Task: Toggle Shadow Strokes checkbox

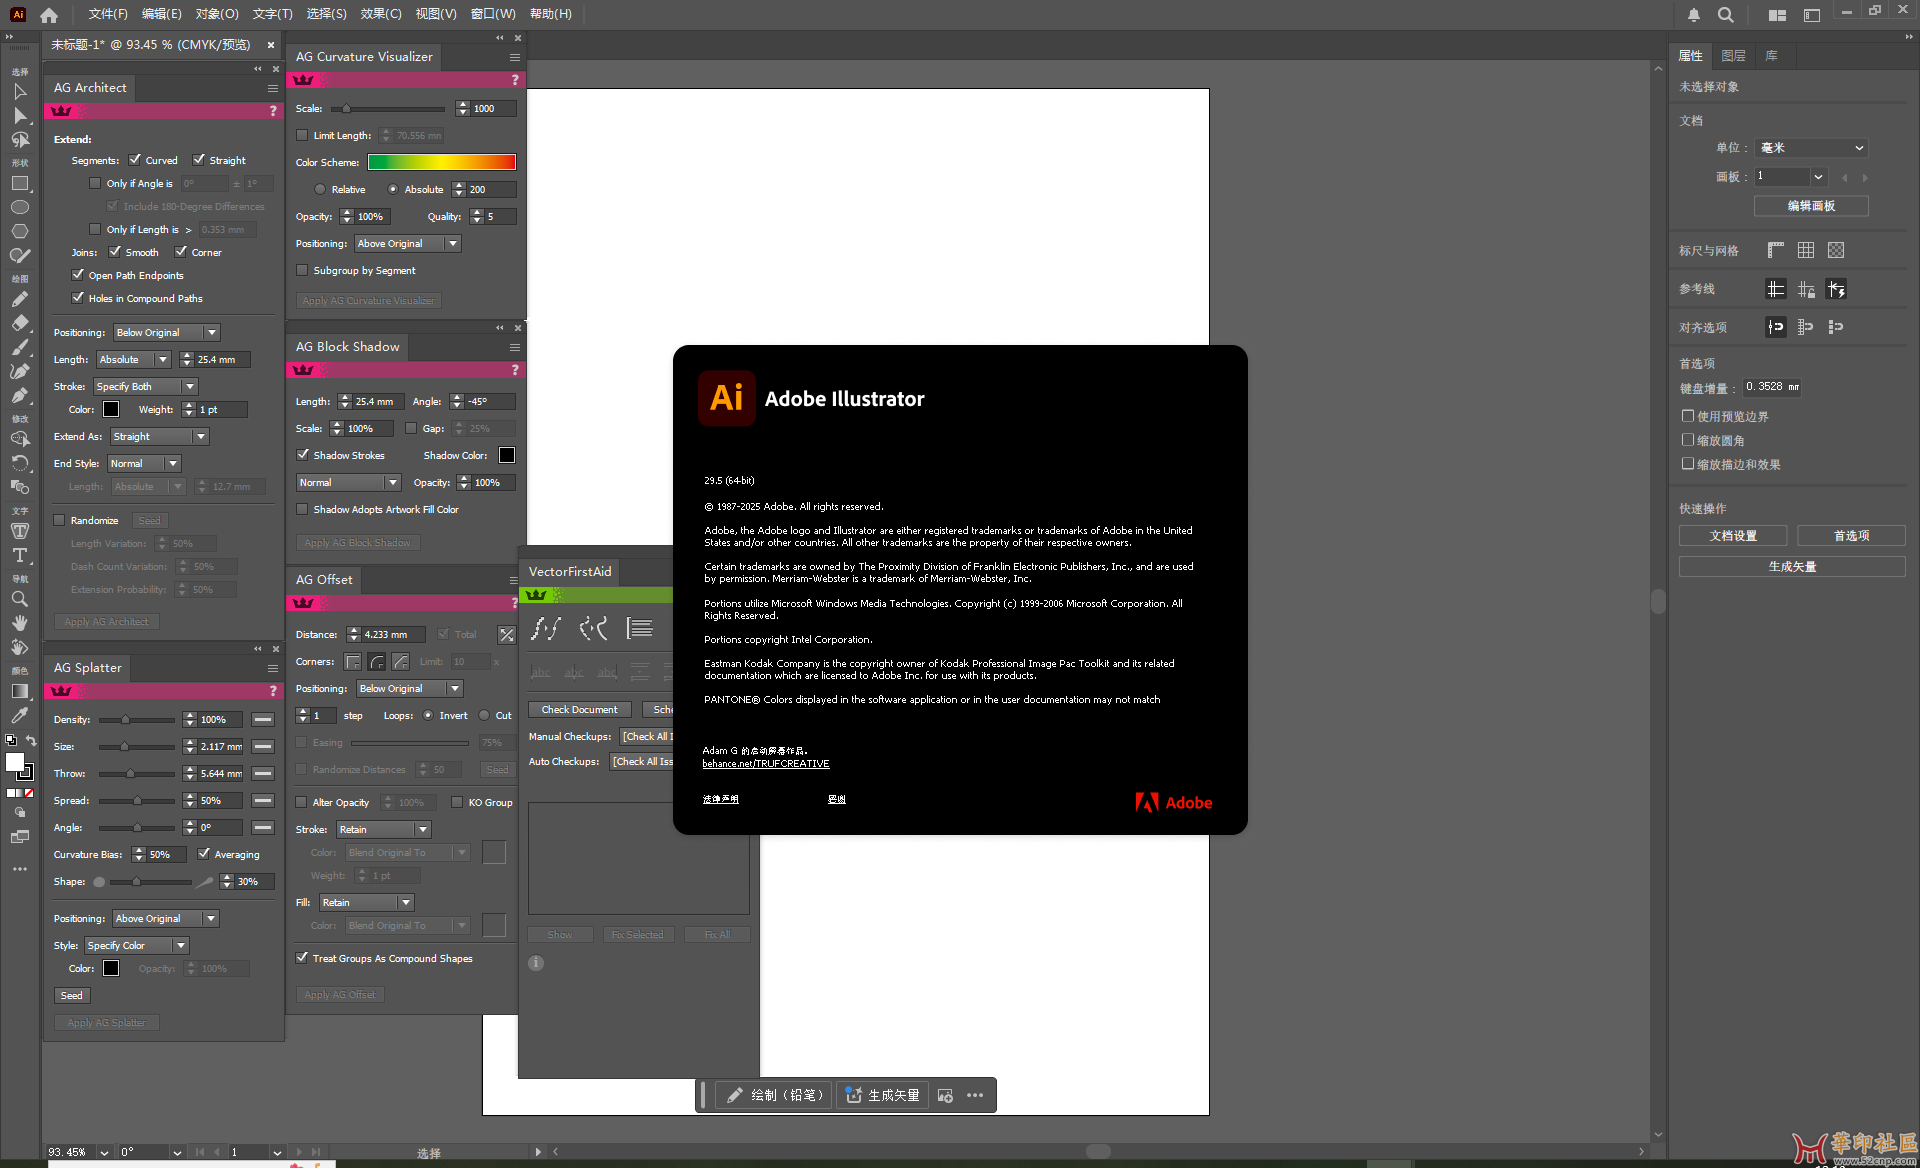Action: pyautogui.click(x=302, y=455)
